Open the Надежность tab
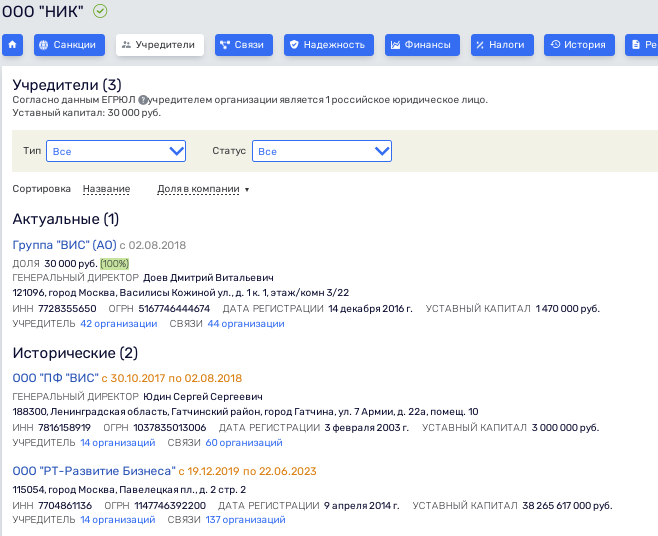 tap(329, 44)
